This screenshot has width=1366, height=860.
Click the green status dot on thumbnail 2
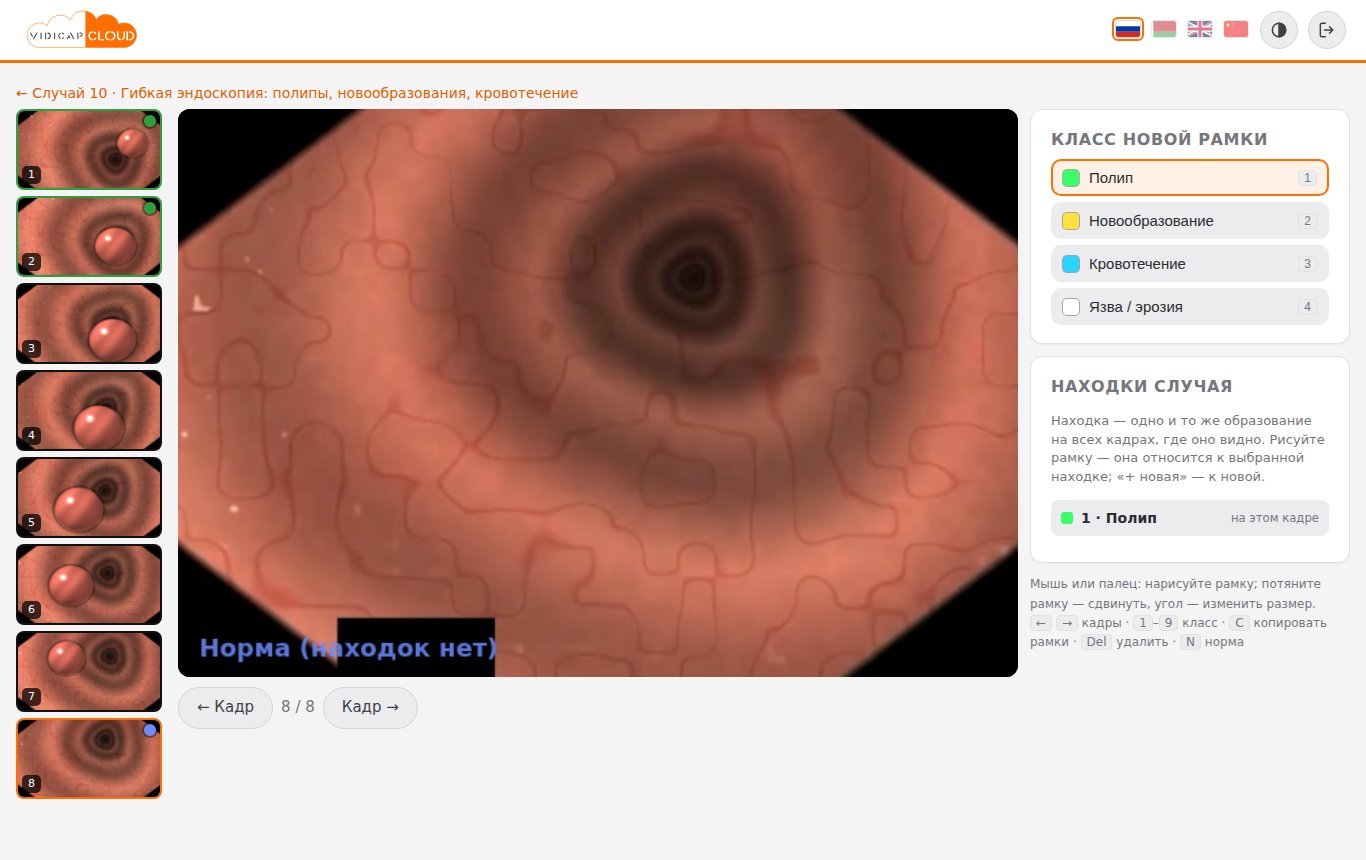click(x=150, y=208)
